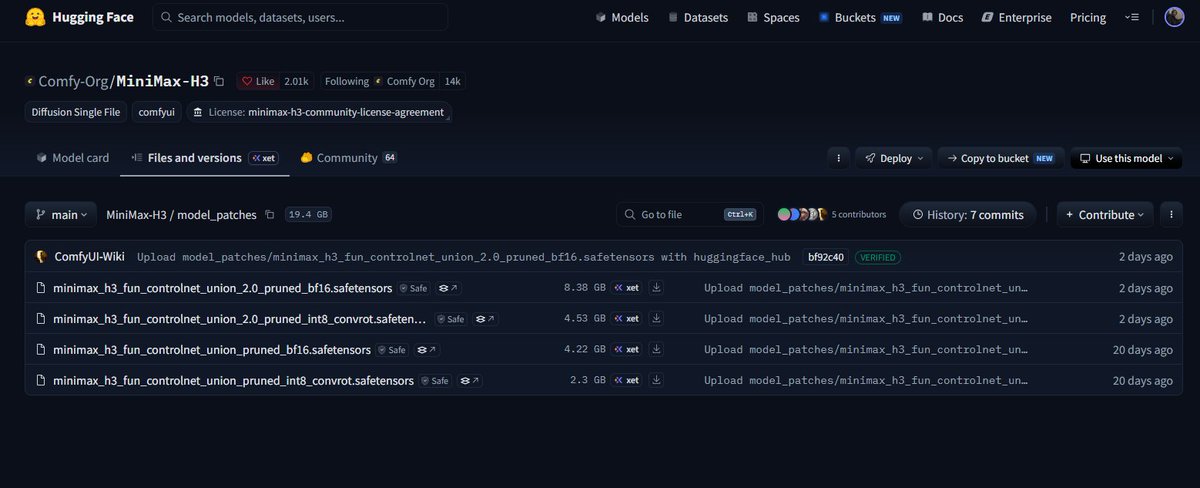Open the Models navigation link
The height and width of the screenshot is (488, 1200).
coord(621,17)
